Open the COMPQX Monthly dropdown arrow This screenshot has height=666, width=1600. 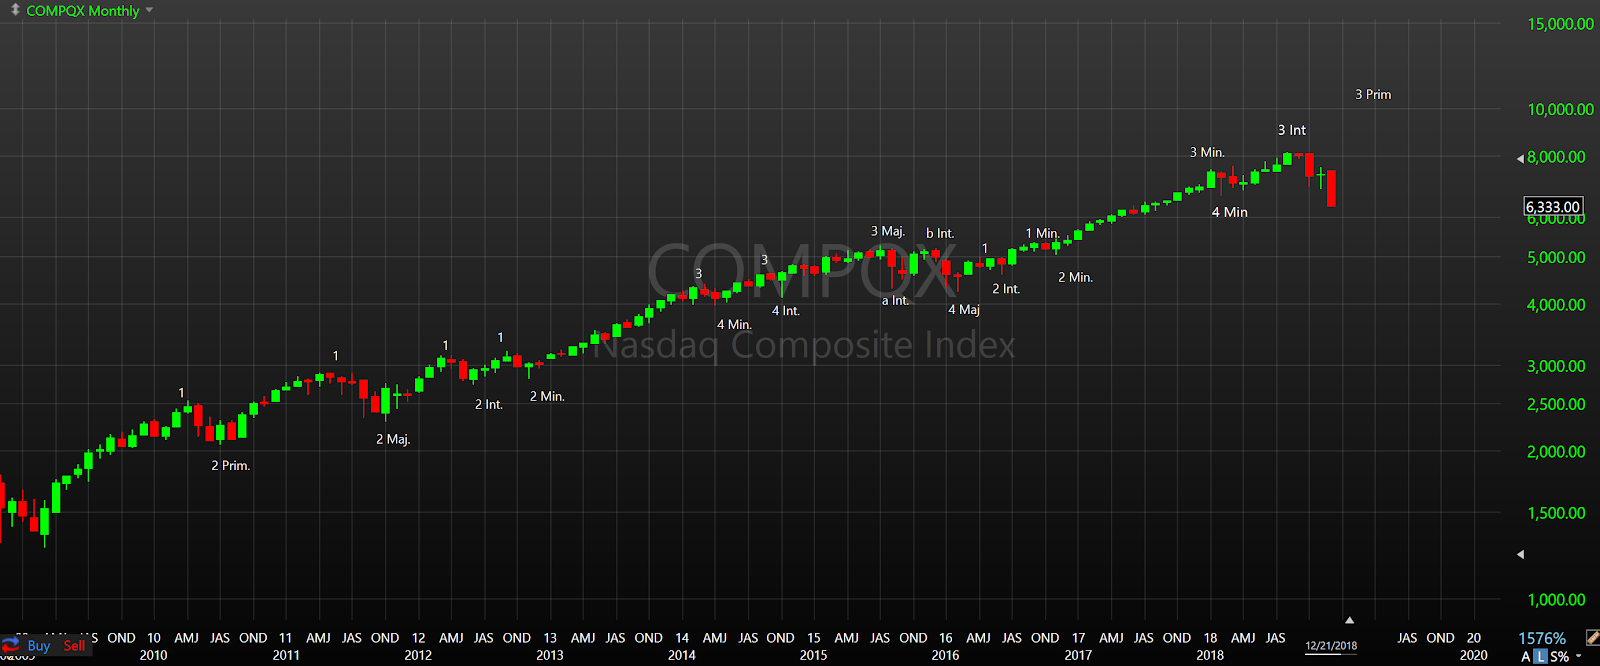click(149, 11)
